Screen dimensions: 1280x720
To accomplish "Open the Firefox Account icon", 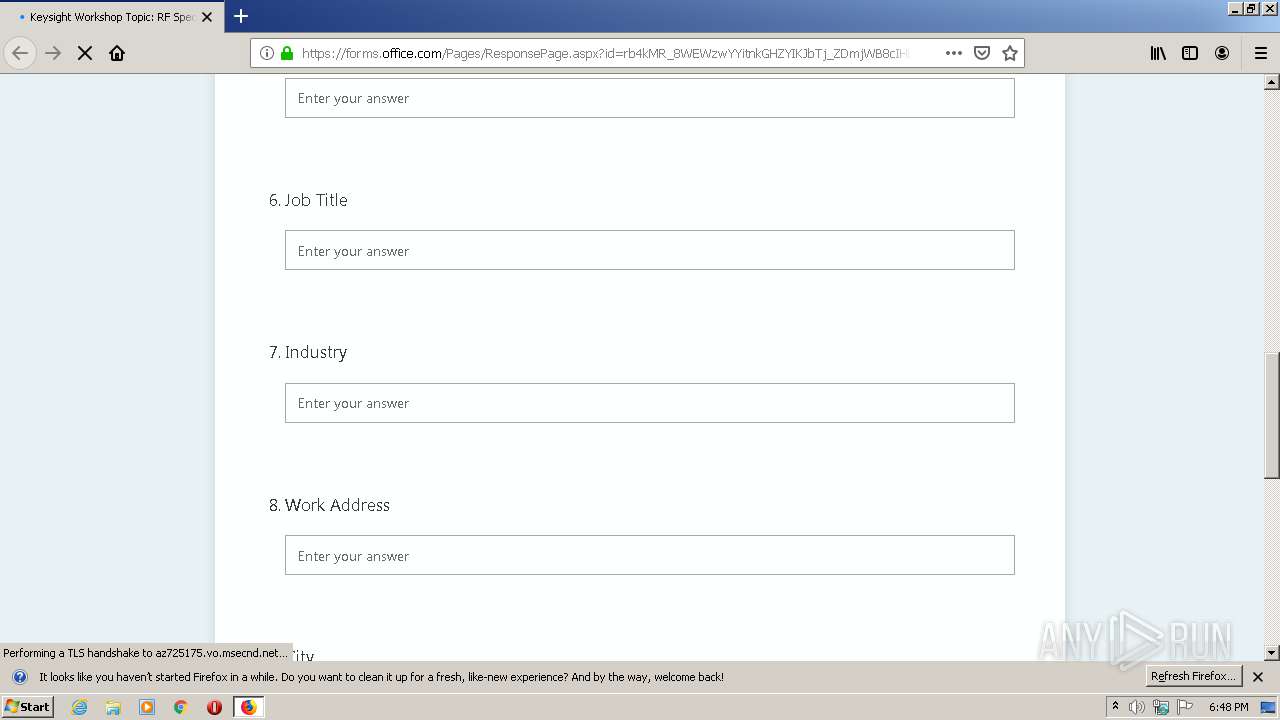I will [1222, 53].
